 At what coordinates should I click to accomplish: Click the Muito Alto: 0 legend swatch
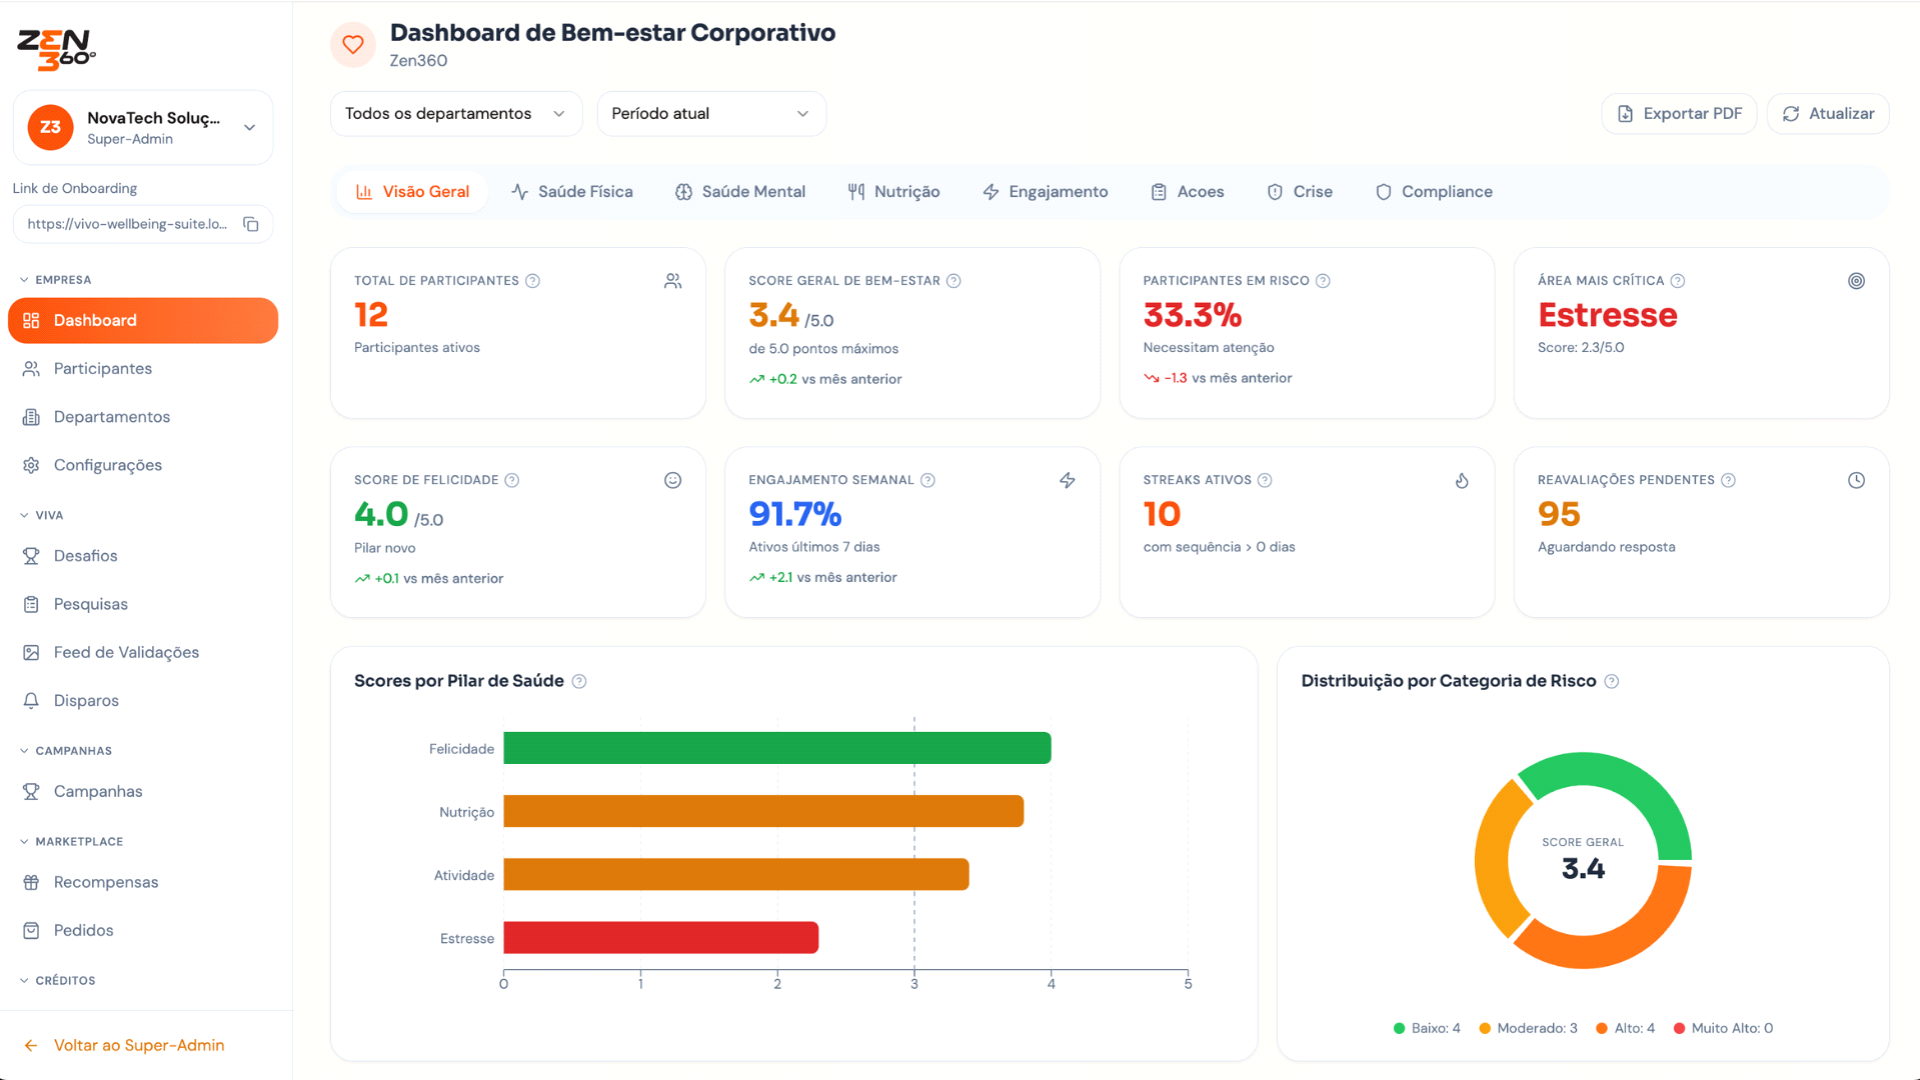click(1679, 1028)
